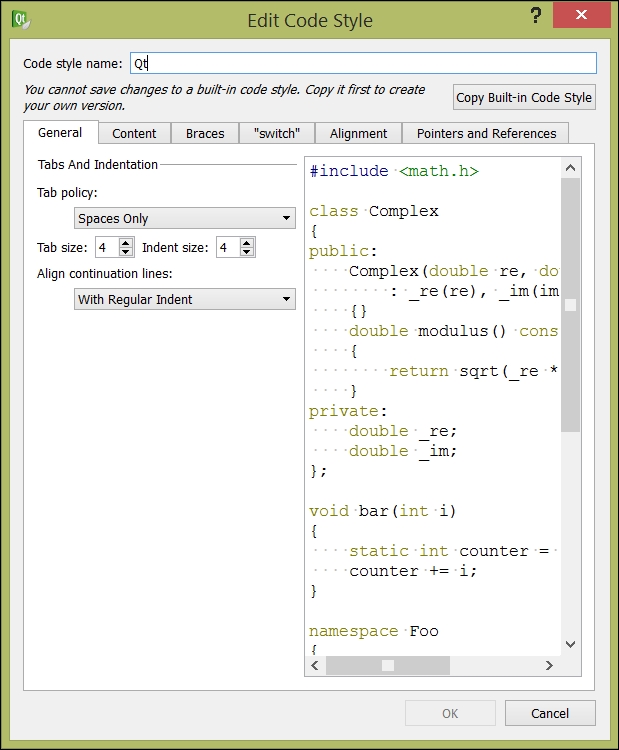Click the "void bar(int i)" line
619x750 pixels.
tap(383, 511)
